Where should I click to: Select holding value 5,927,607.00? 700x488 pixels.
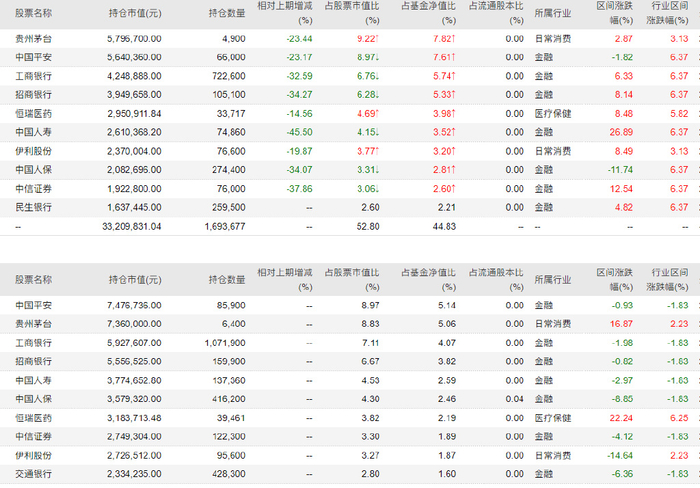click(134, 343)
